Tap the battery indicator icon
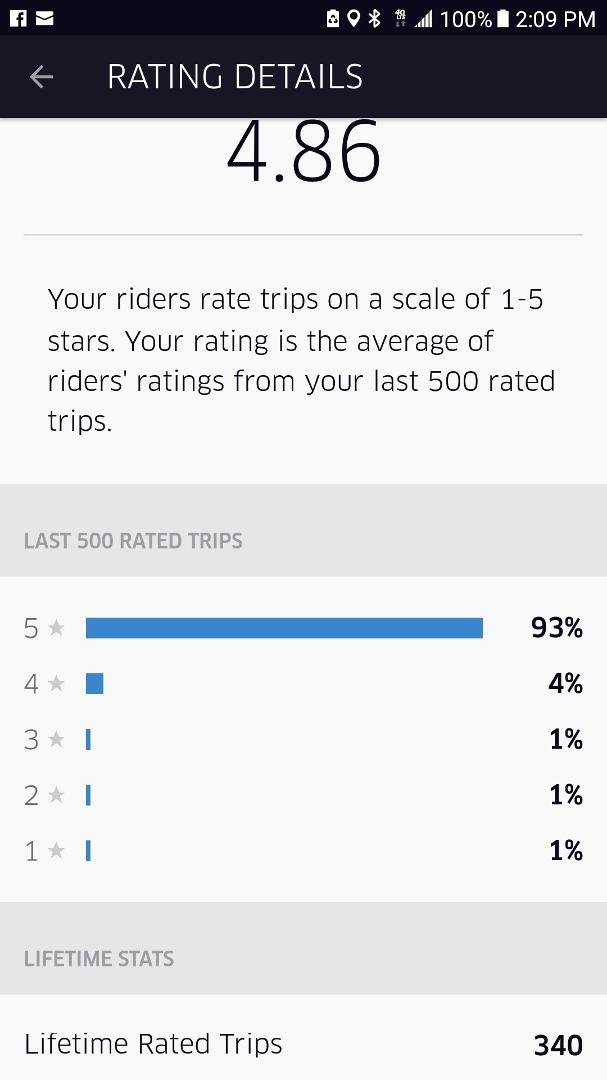This screenshot has height=1080, width=607. click(502, 19)
